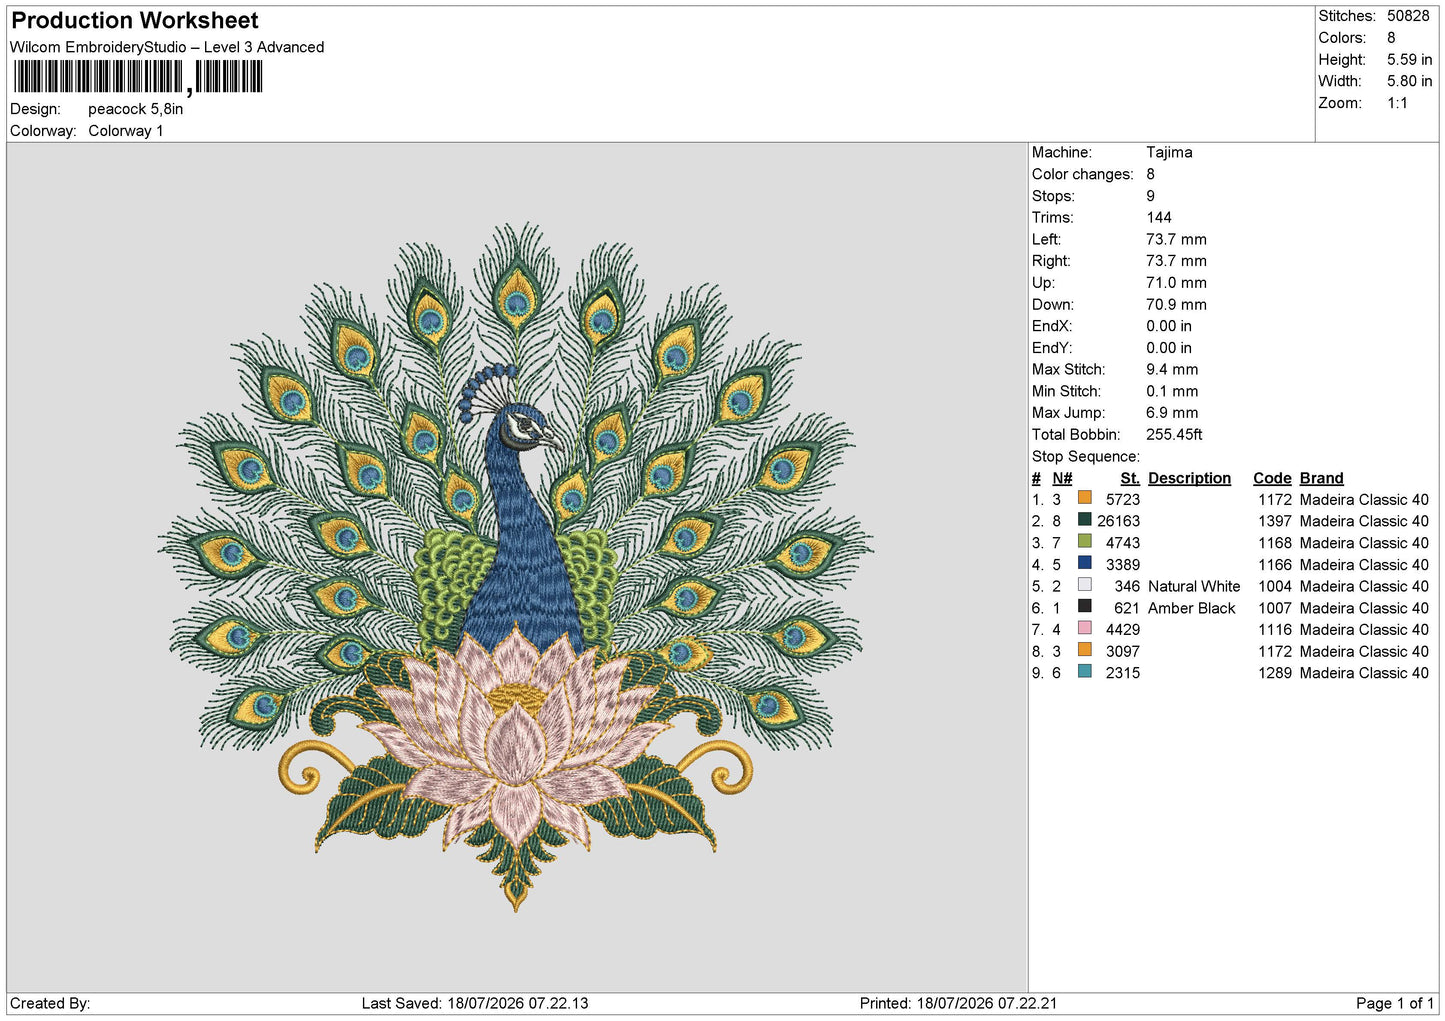Viewport: 1445px width, 1021px height.
Task: Click the 'Colorway 1' value
Action: 126,131
